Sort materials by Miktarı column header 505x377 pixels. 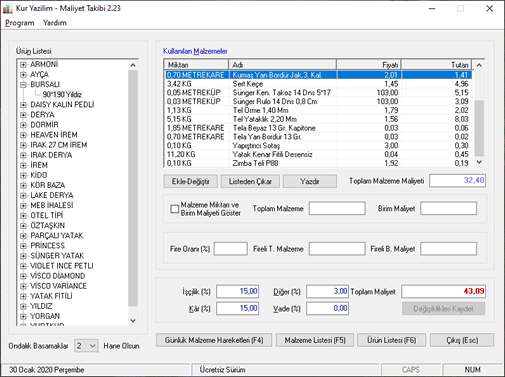point(196,65)
